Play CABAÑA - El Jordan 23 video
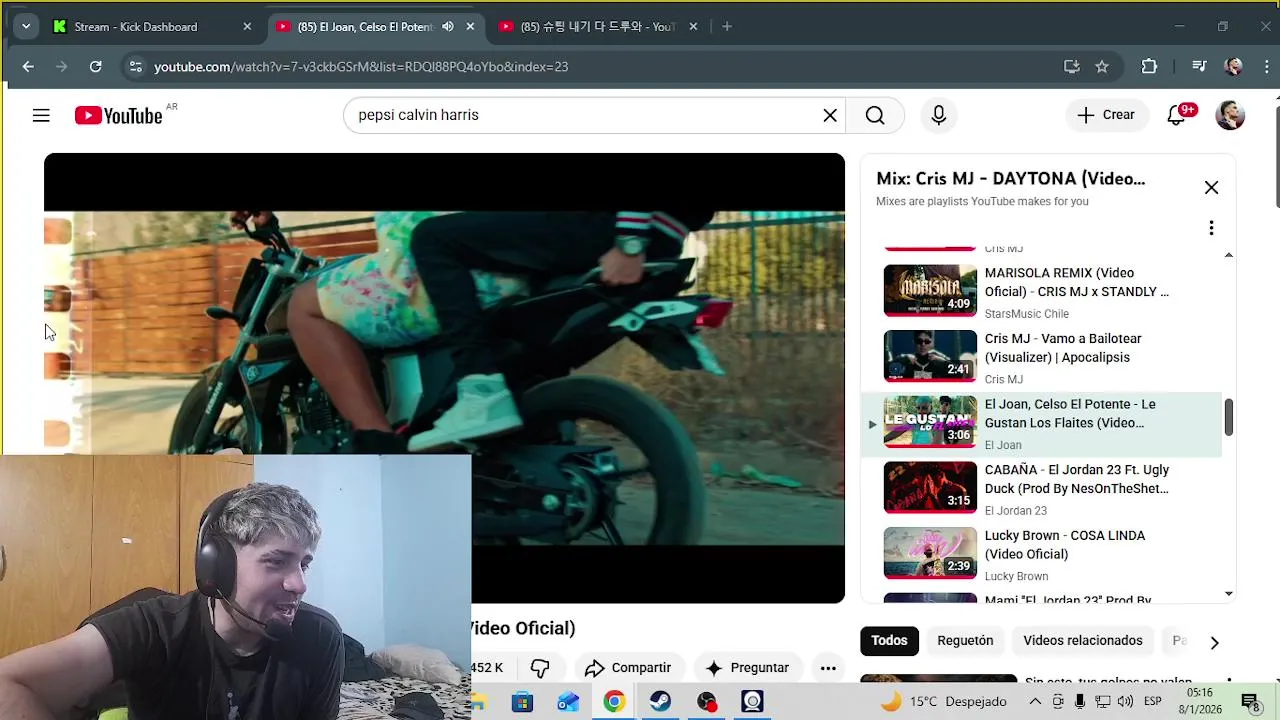1280x720 pixels. 1041,488
